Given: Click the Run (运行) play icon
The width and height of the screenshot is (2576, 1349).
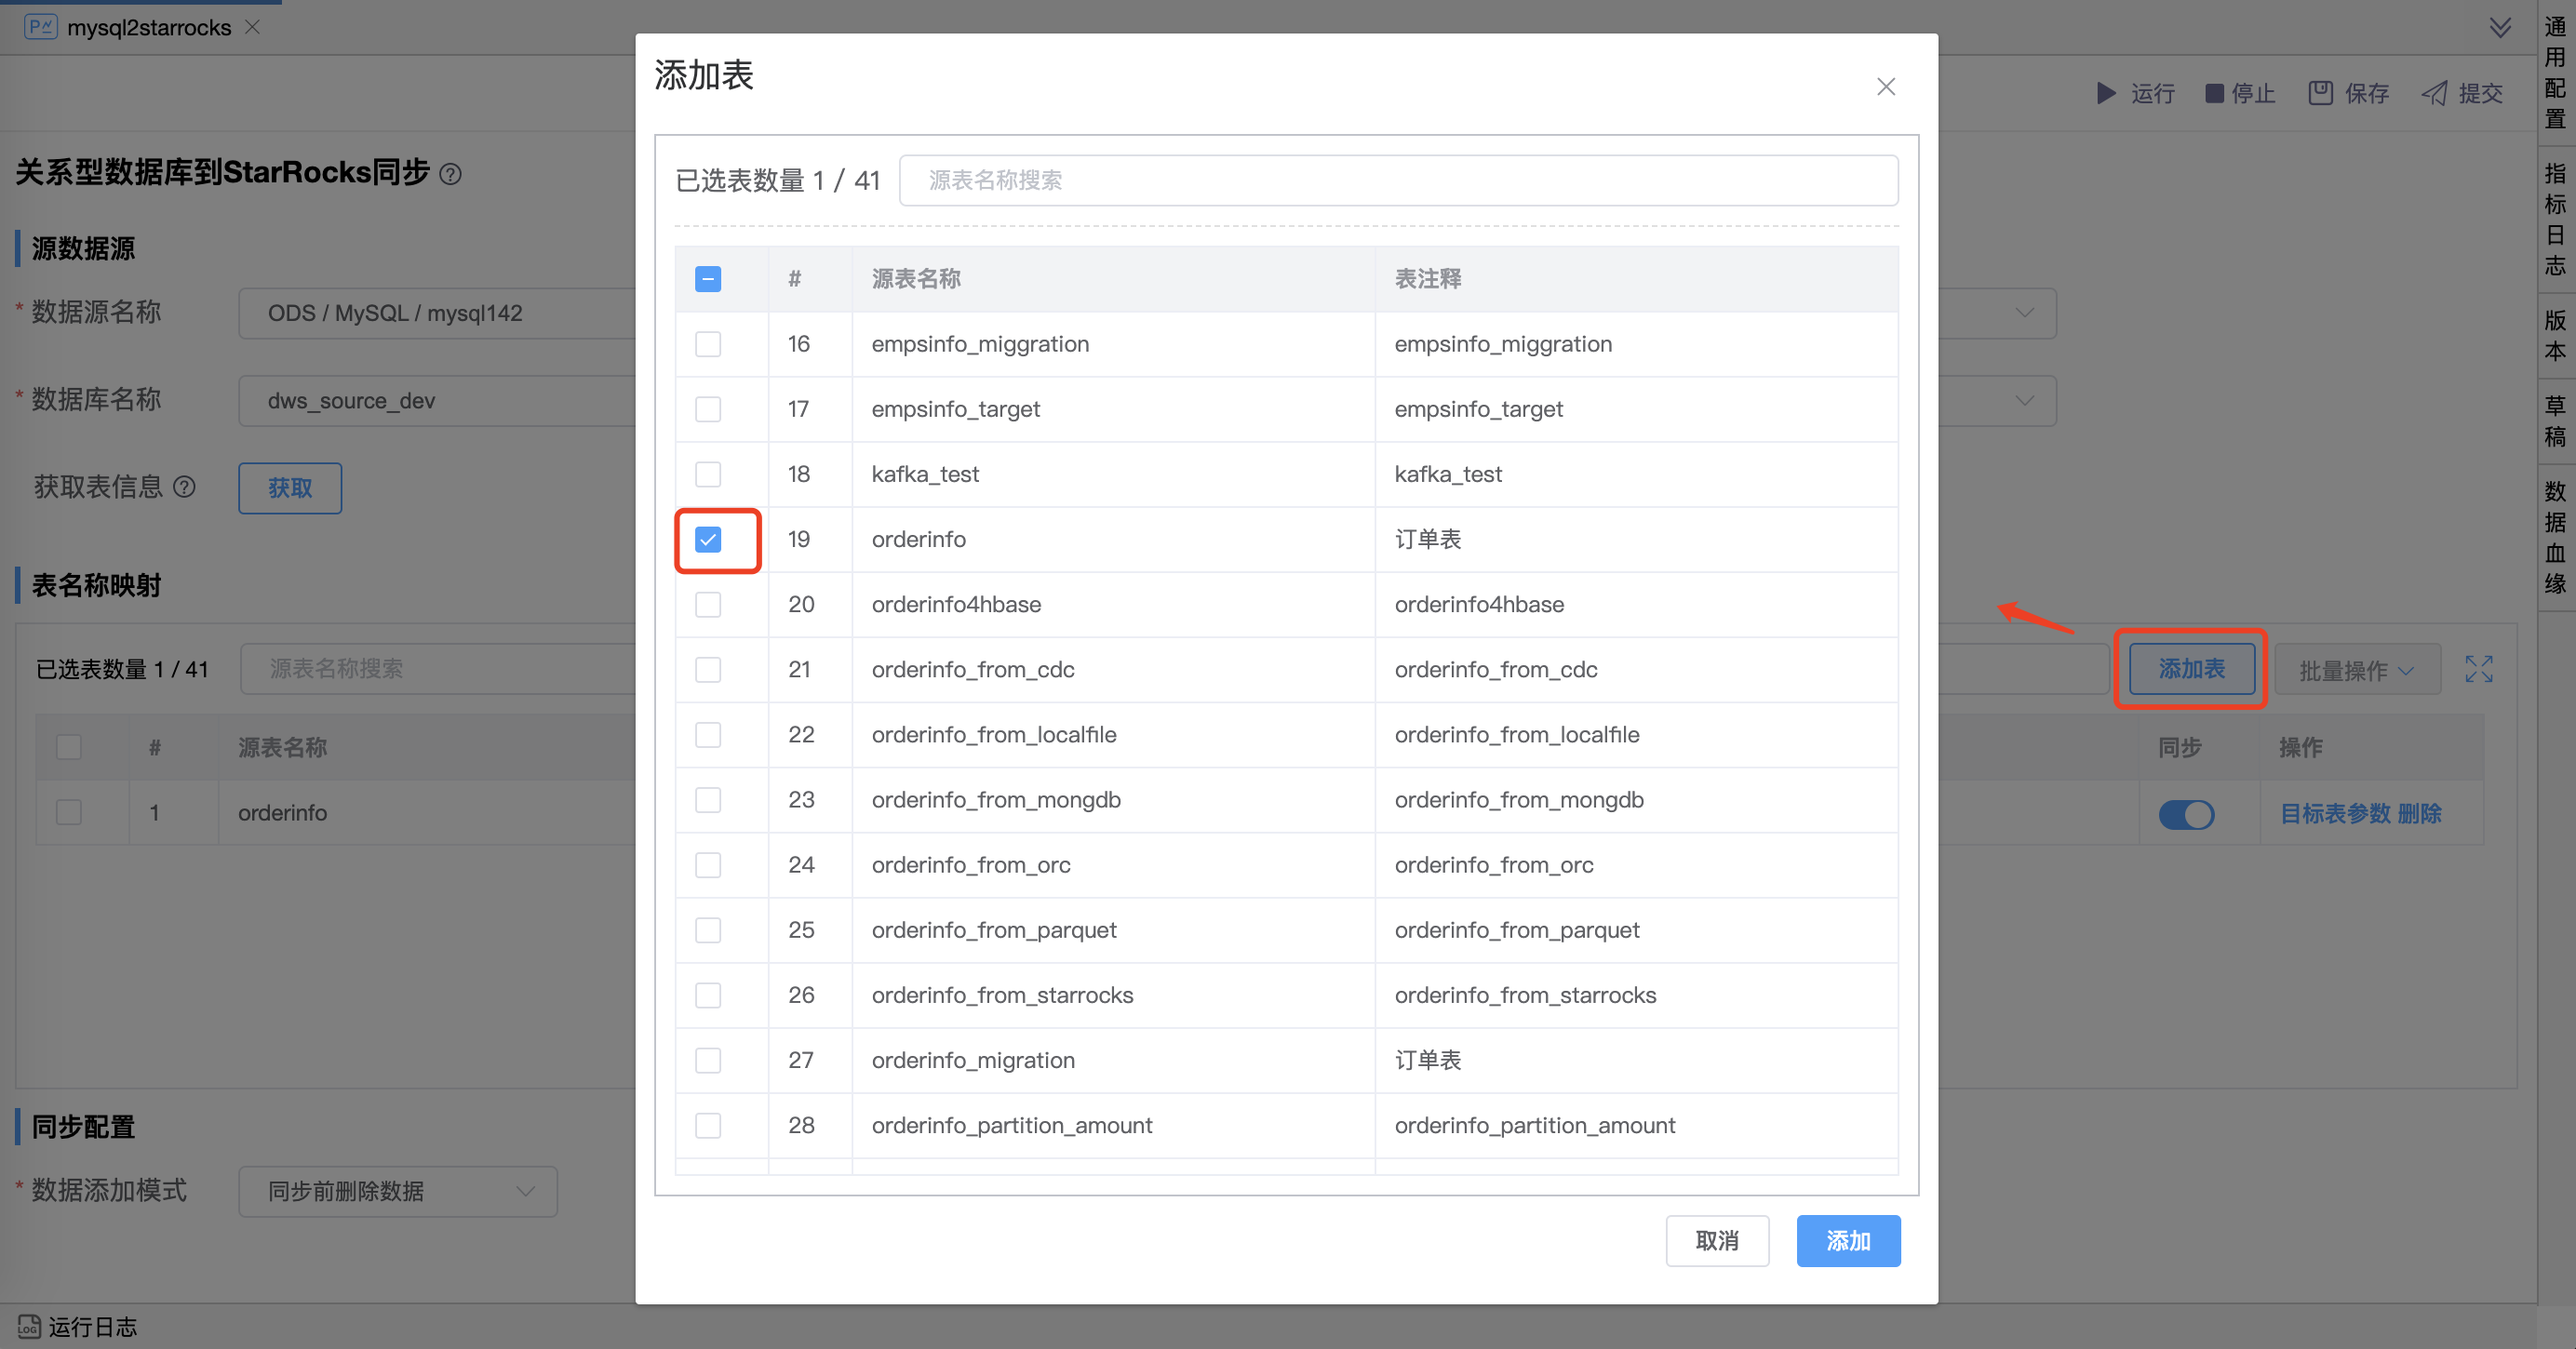Looking at the screenshot, I should coord(2106,93).
